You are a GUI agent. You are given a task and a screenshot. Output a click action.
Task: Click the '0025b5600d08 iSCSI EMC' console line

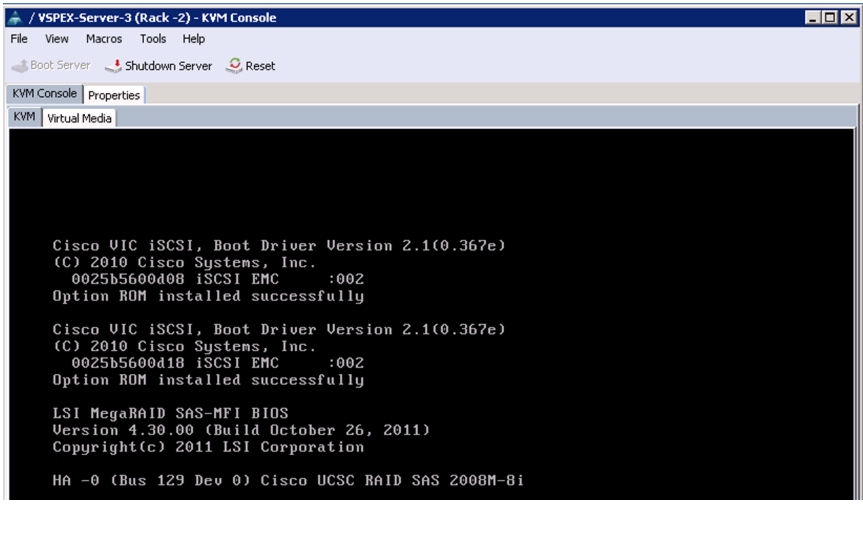[x=217, y=279]
